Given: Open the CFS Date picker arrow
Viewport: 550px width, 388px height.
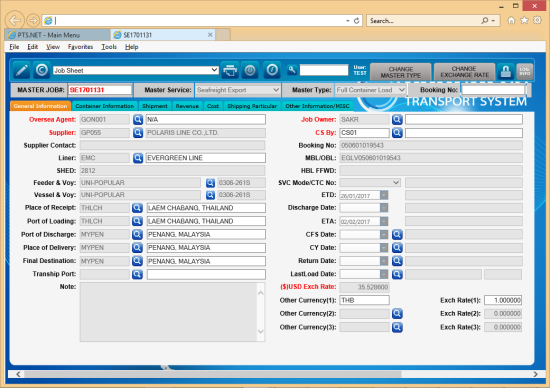Looking at the screenshot, I should [384, 234].
